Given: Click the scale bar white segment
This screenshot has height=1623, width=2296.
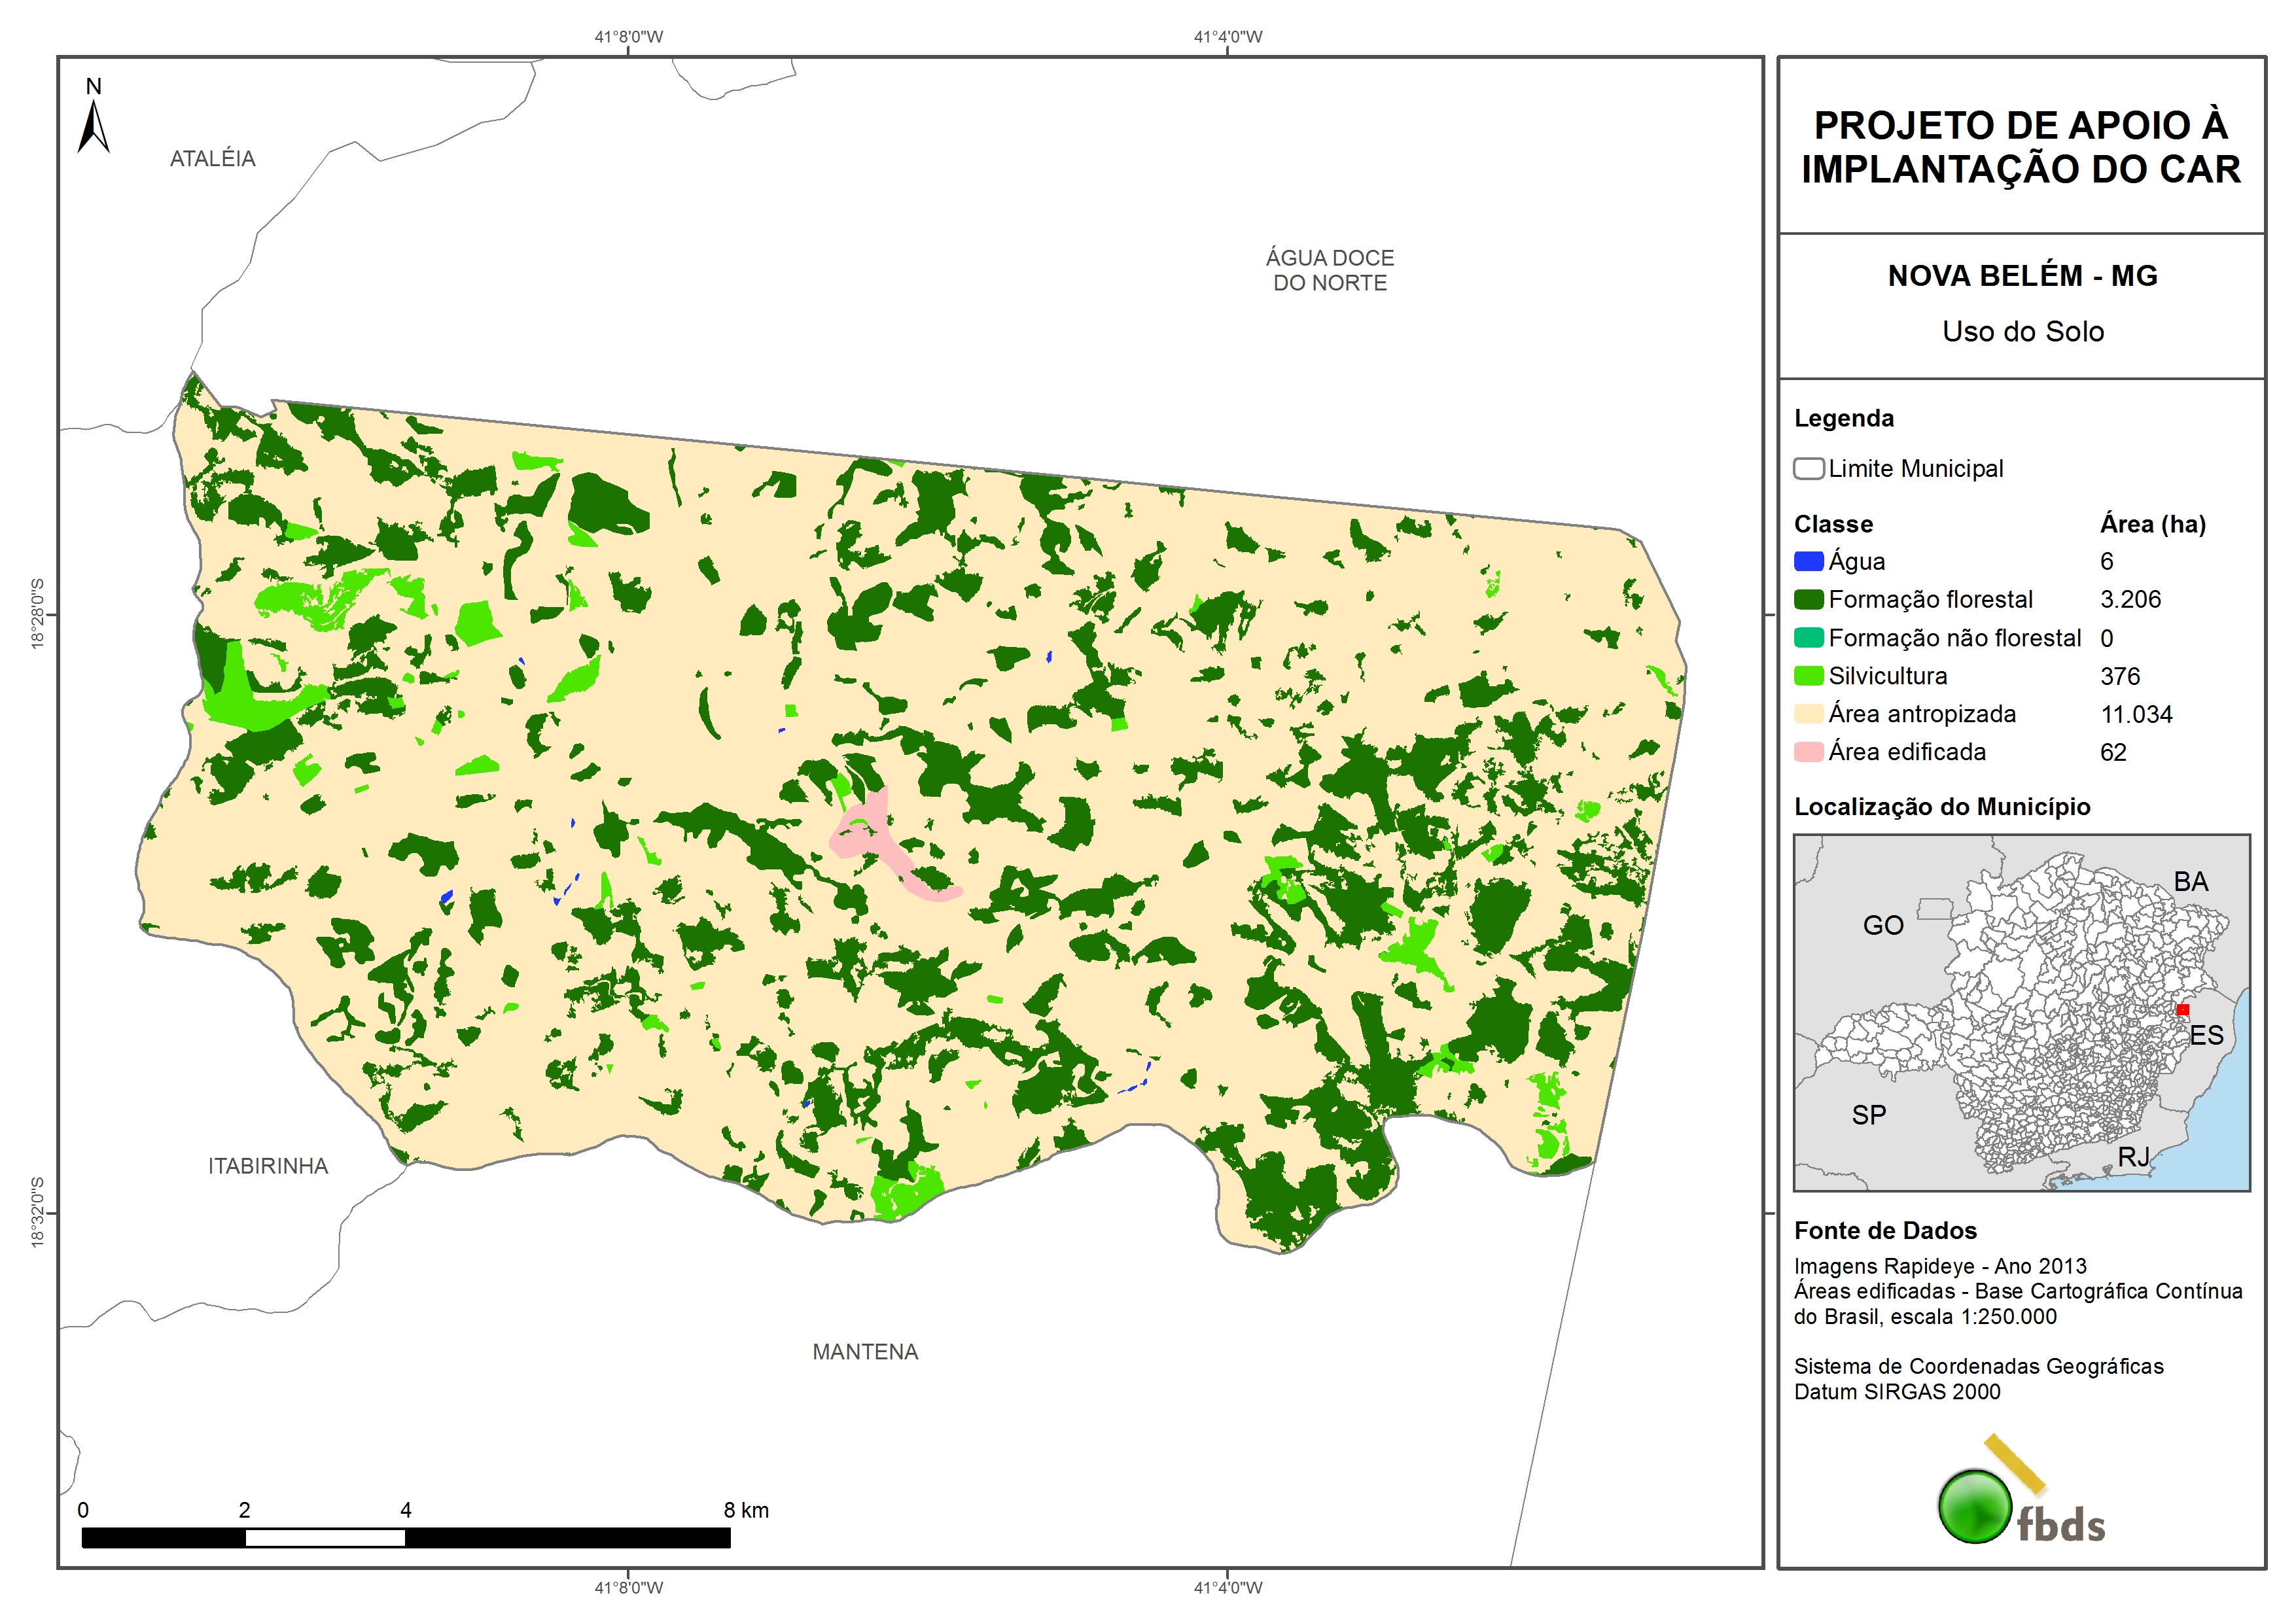Looking at the screenshot, I should (325, 1538).
